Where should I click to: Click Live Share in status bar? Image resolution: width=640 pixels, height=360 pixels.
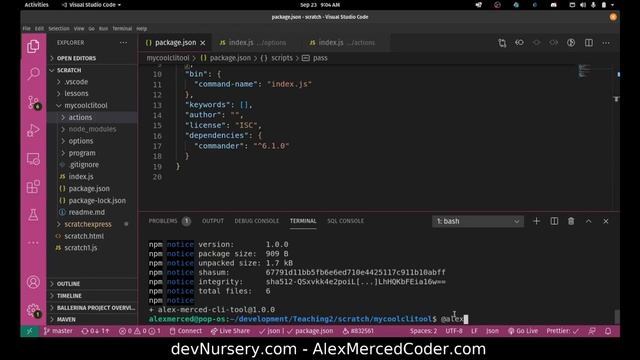pyautogui.click(x=230, y=331)
